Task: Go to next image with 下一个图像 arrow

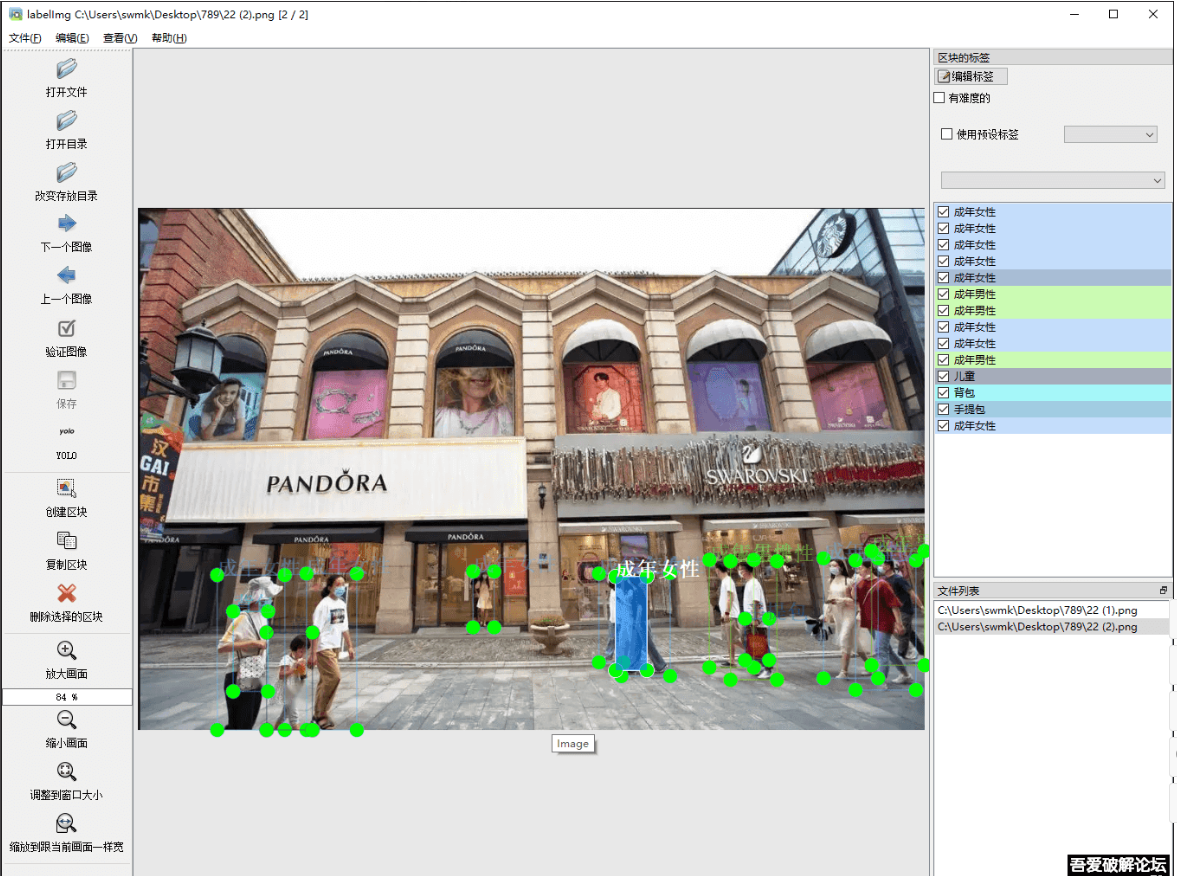Action: tap(66, 224)
